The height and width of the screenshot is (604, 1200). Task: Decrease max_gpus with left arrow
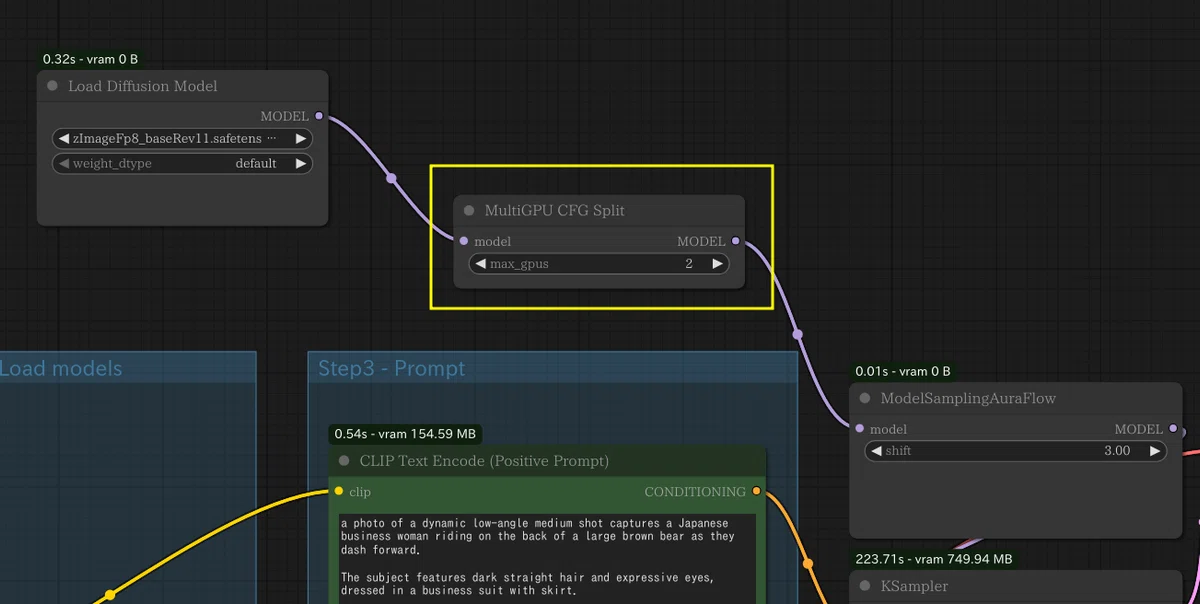click(x=481, y=264)
